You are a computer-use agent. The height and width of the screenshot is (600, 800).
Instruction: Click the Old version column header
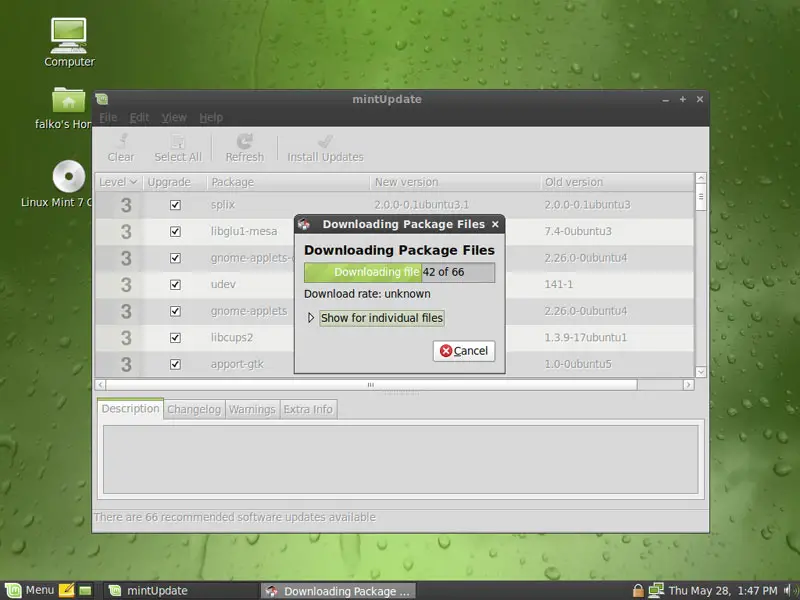(617, 182)
